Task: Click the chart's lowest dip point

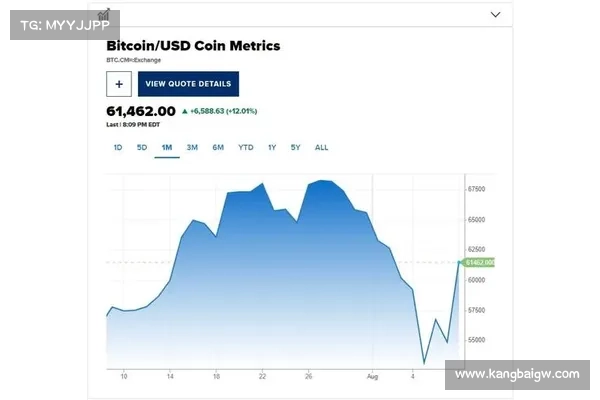Action: pyautogui.click(x=424, y=363)
